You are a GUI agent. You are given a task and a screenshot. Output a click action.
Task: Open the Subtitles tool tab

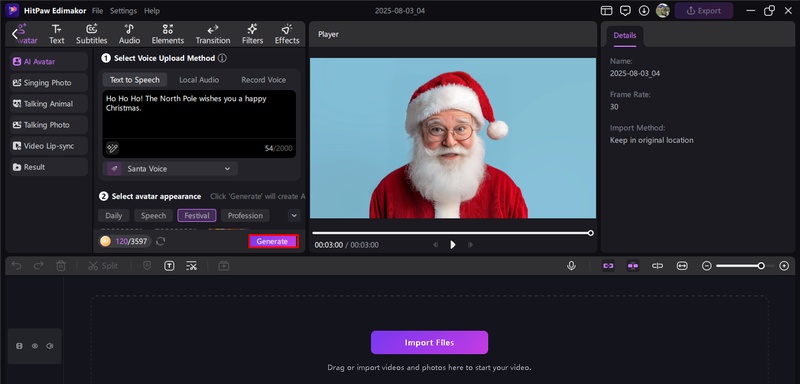coord(92,34)
